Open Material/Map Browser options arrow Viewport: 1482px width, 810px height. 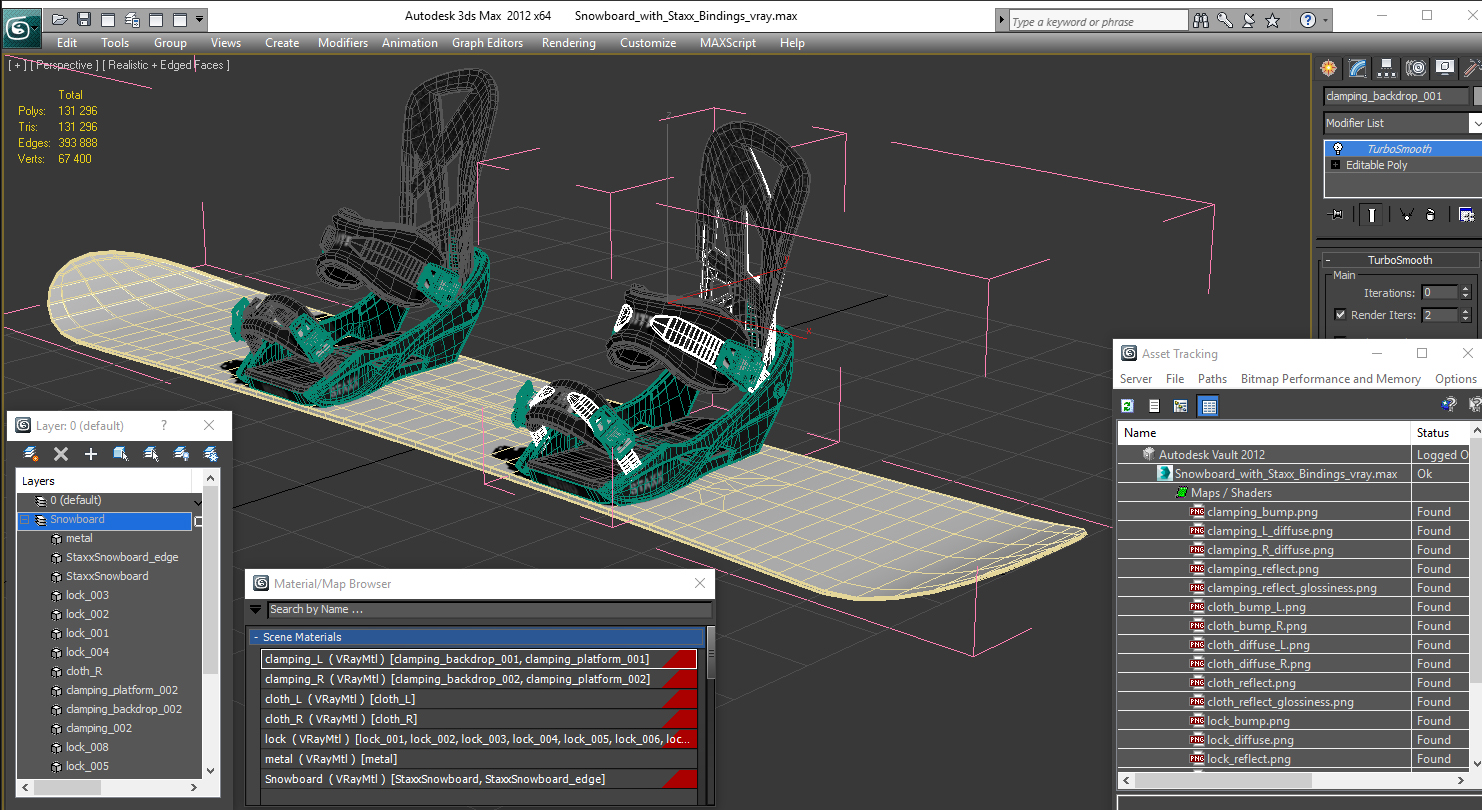[256, 609]
